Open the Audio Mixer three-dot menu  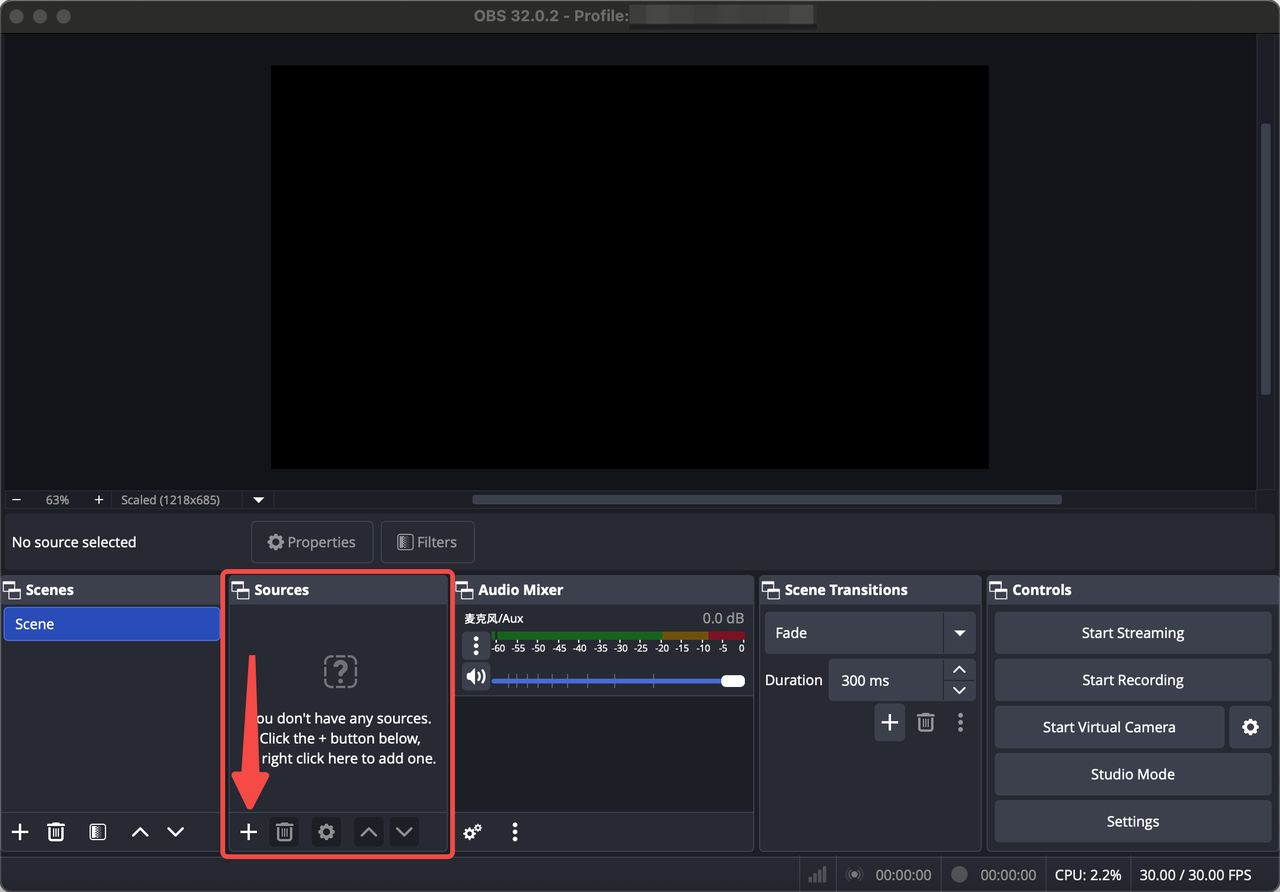(x=515, y=832)
